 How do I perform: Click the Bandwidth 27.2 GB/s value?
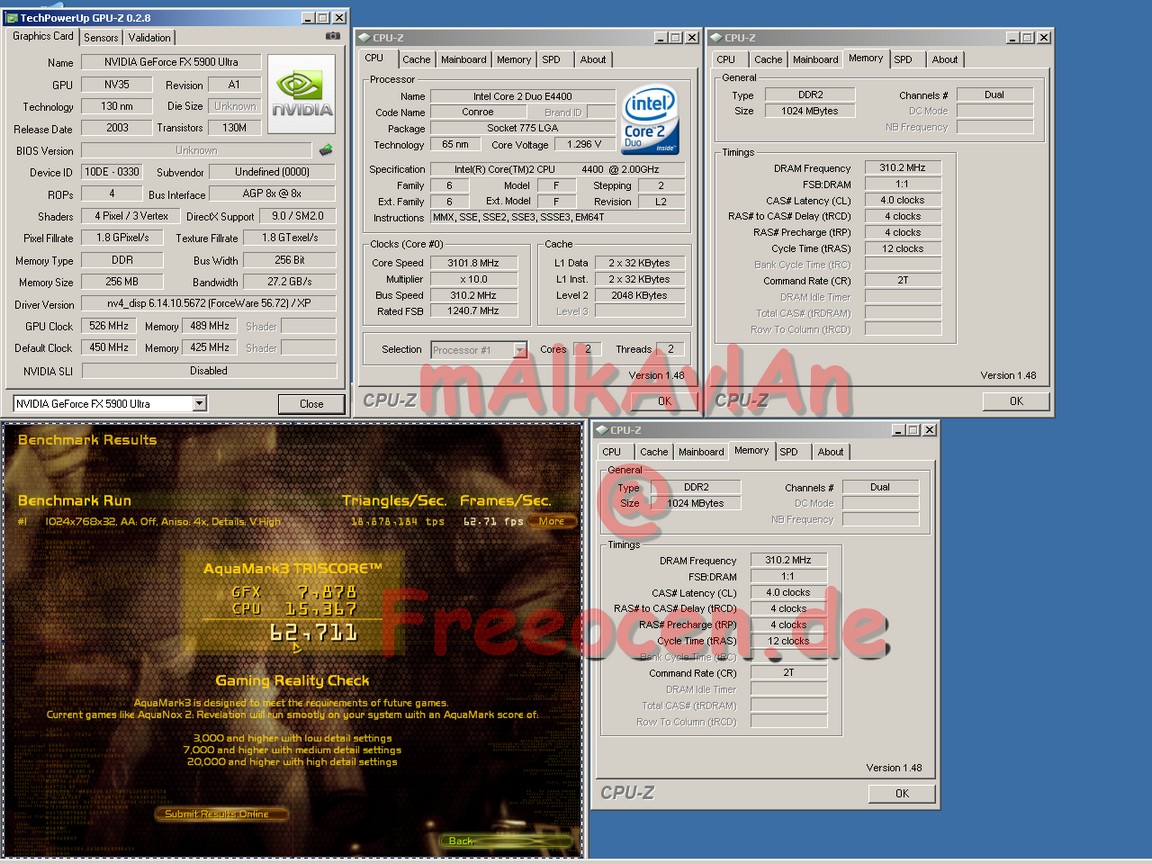tap(289, 282)
